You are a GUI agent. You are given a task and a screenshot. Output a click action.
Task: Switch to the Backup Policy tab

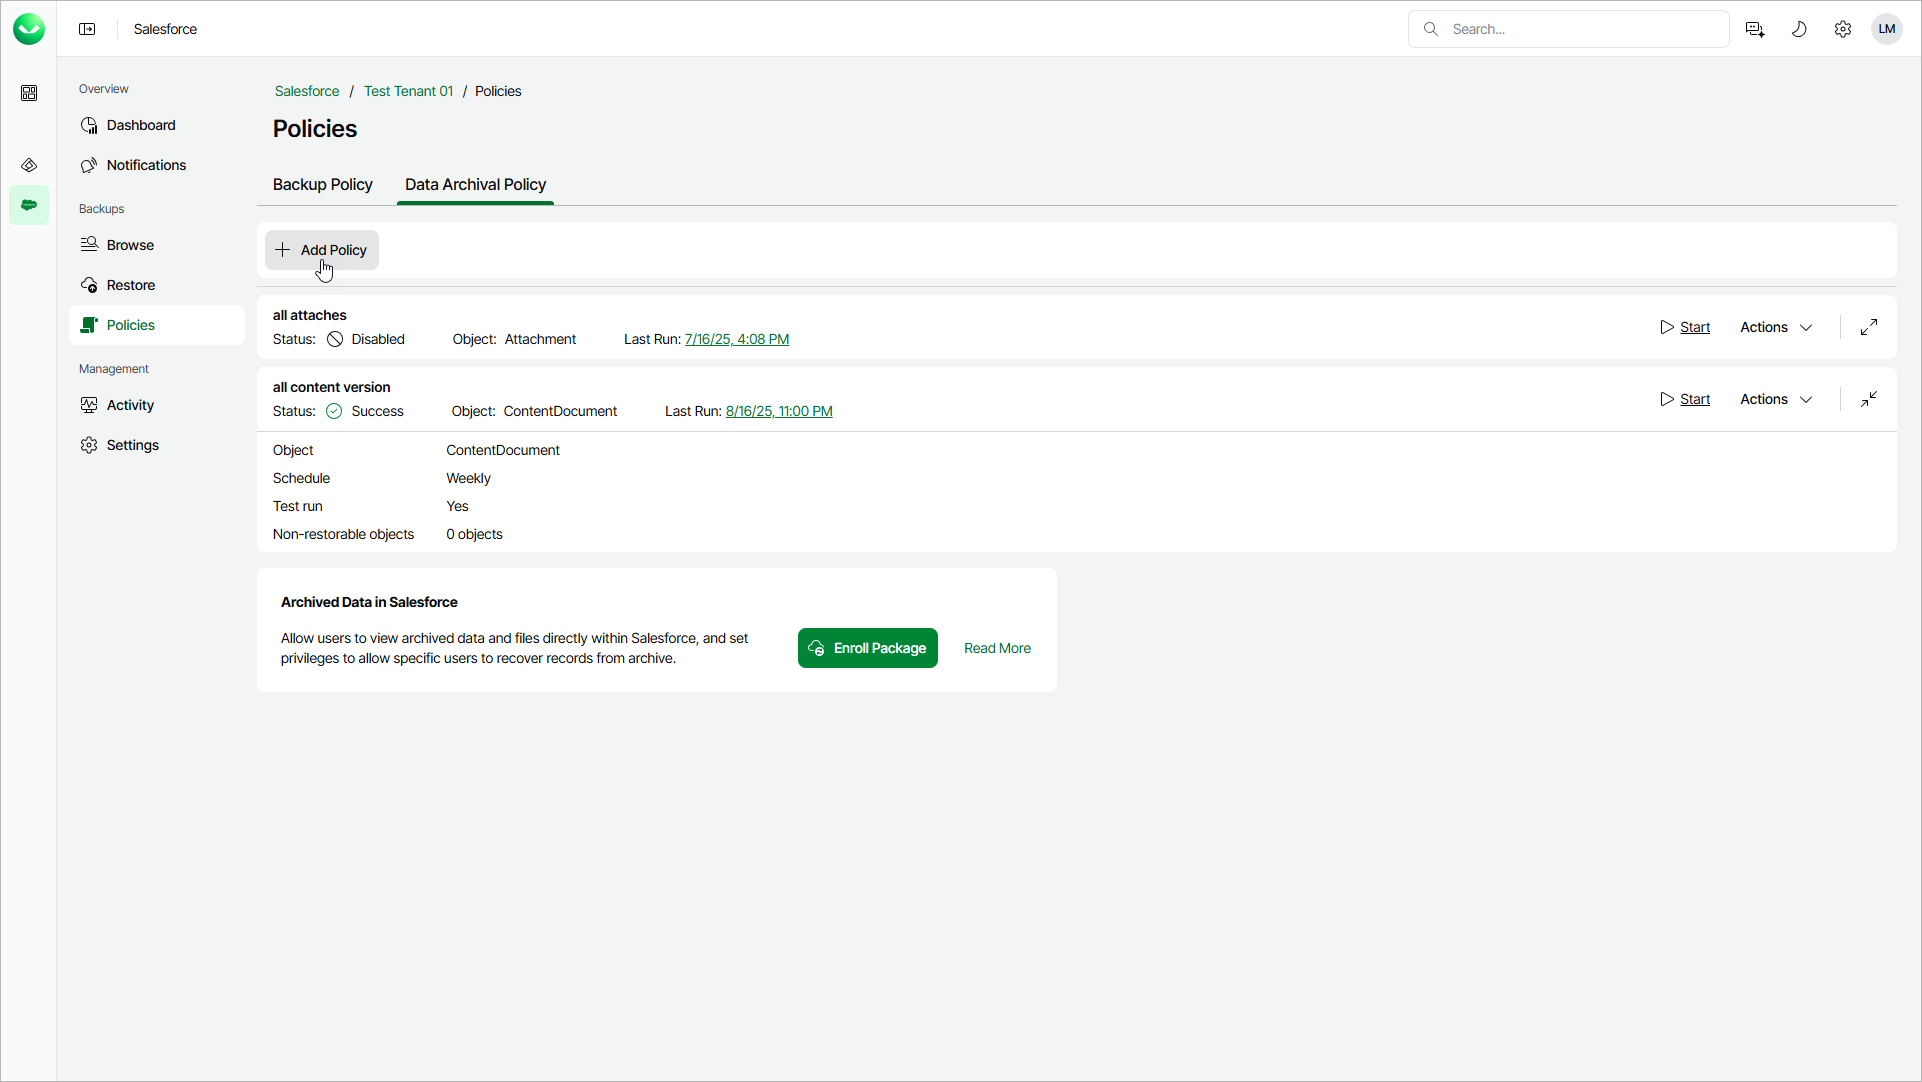click(x=322, y=185)
